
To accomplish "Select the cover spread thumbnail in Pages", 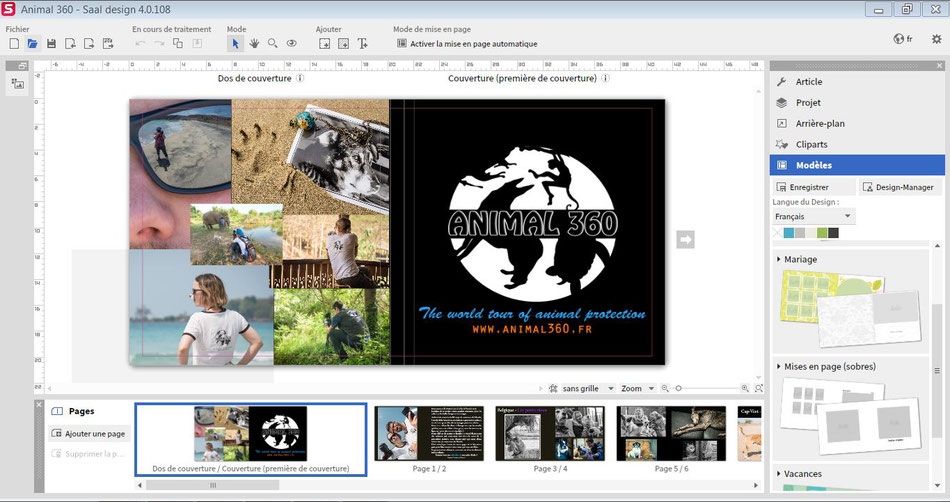I will point(251,440).
